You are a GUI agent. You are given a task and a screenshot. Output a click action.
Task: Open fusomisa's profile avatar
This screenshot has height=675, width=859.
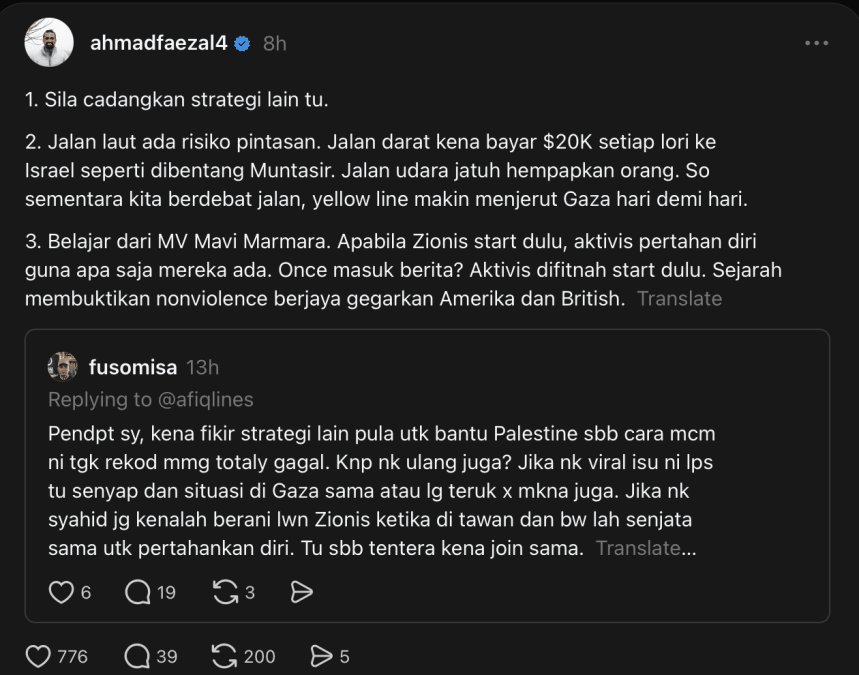click(x=62, y=367)
